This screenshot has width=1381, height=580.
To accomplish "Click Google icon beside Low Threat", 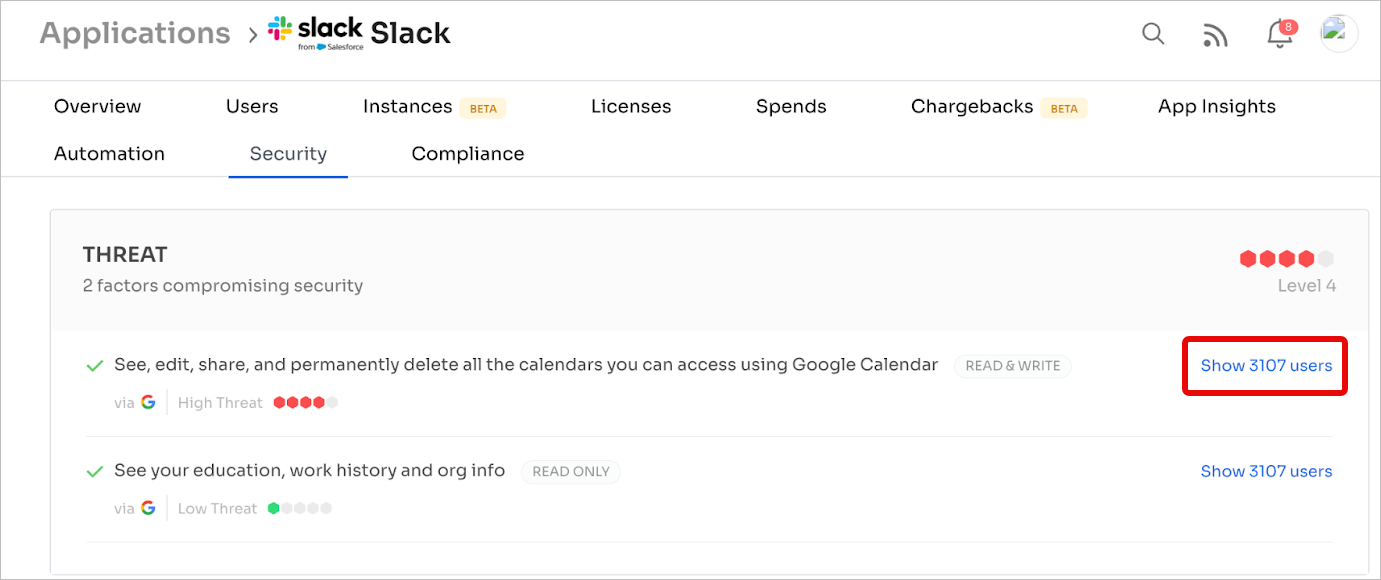I will click(148, 508).
